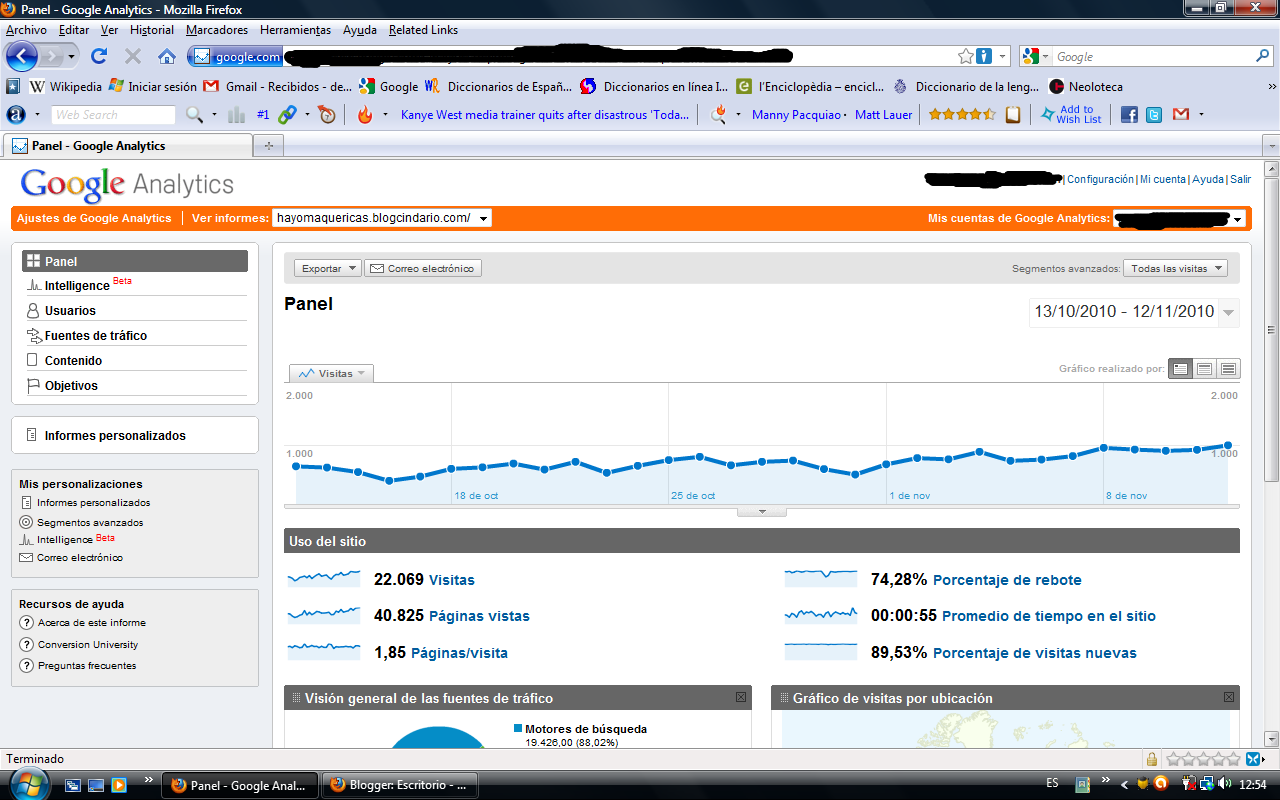Open new tab with plus icon
Screen dimensions: 1280x800
pos(268,146)
